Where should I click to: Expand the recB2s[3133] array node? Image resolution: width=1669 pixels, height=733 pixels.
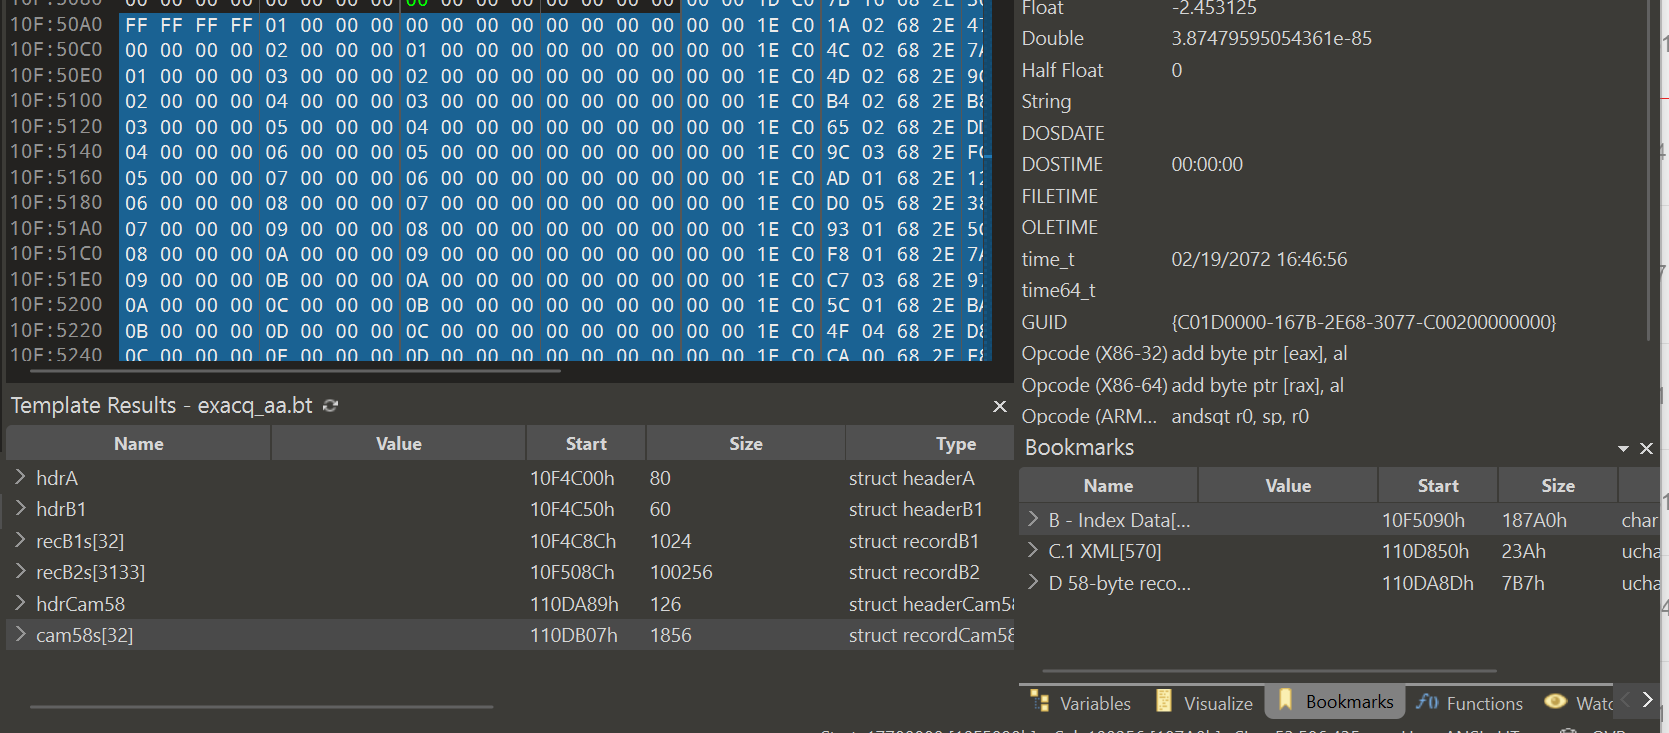click(20, 572)
